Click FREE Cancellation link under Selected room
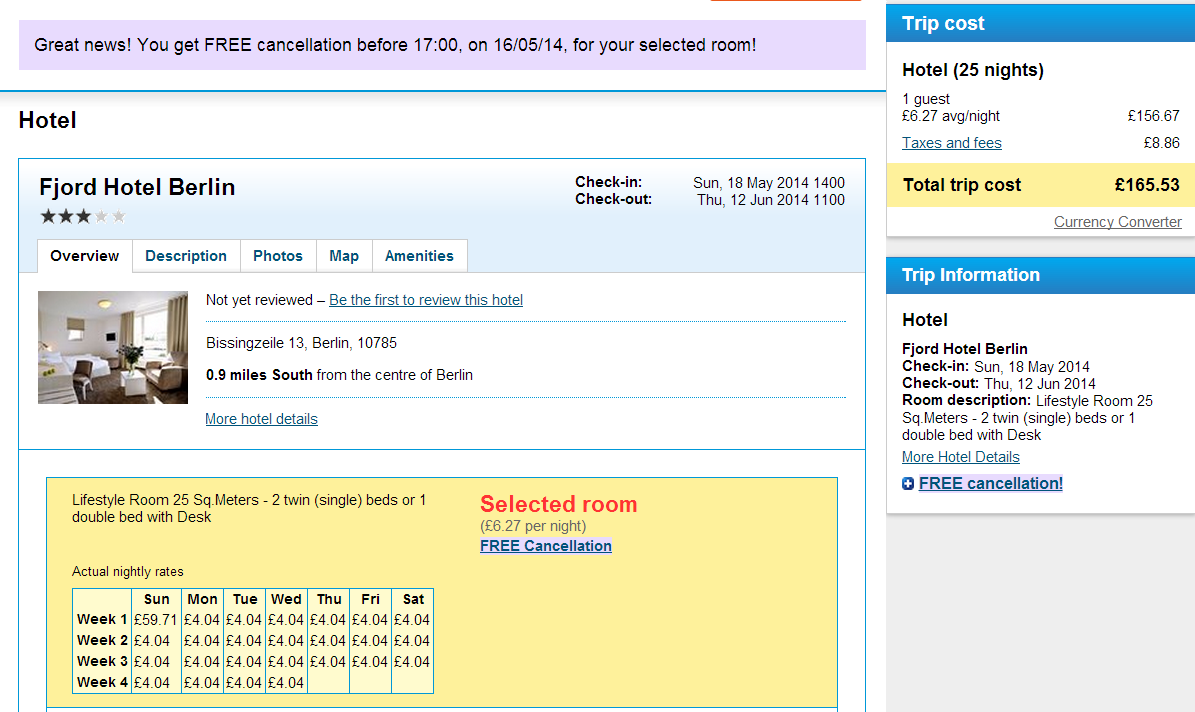The width and height of the screenshot is (1195, 712). pos(546,546)
